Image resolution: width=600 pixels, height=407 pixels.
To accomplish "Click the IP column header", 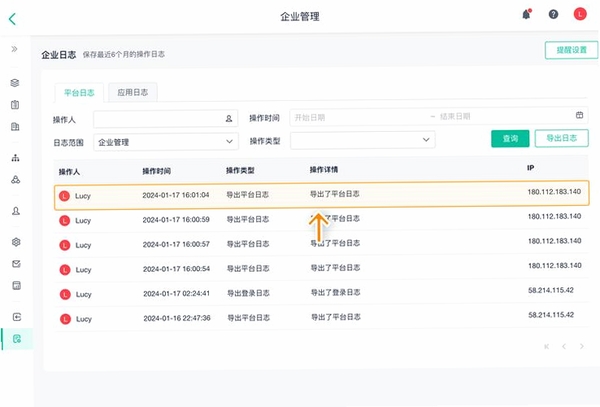I will (530, 168).
